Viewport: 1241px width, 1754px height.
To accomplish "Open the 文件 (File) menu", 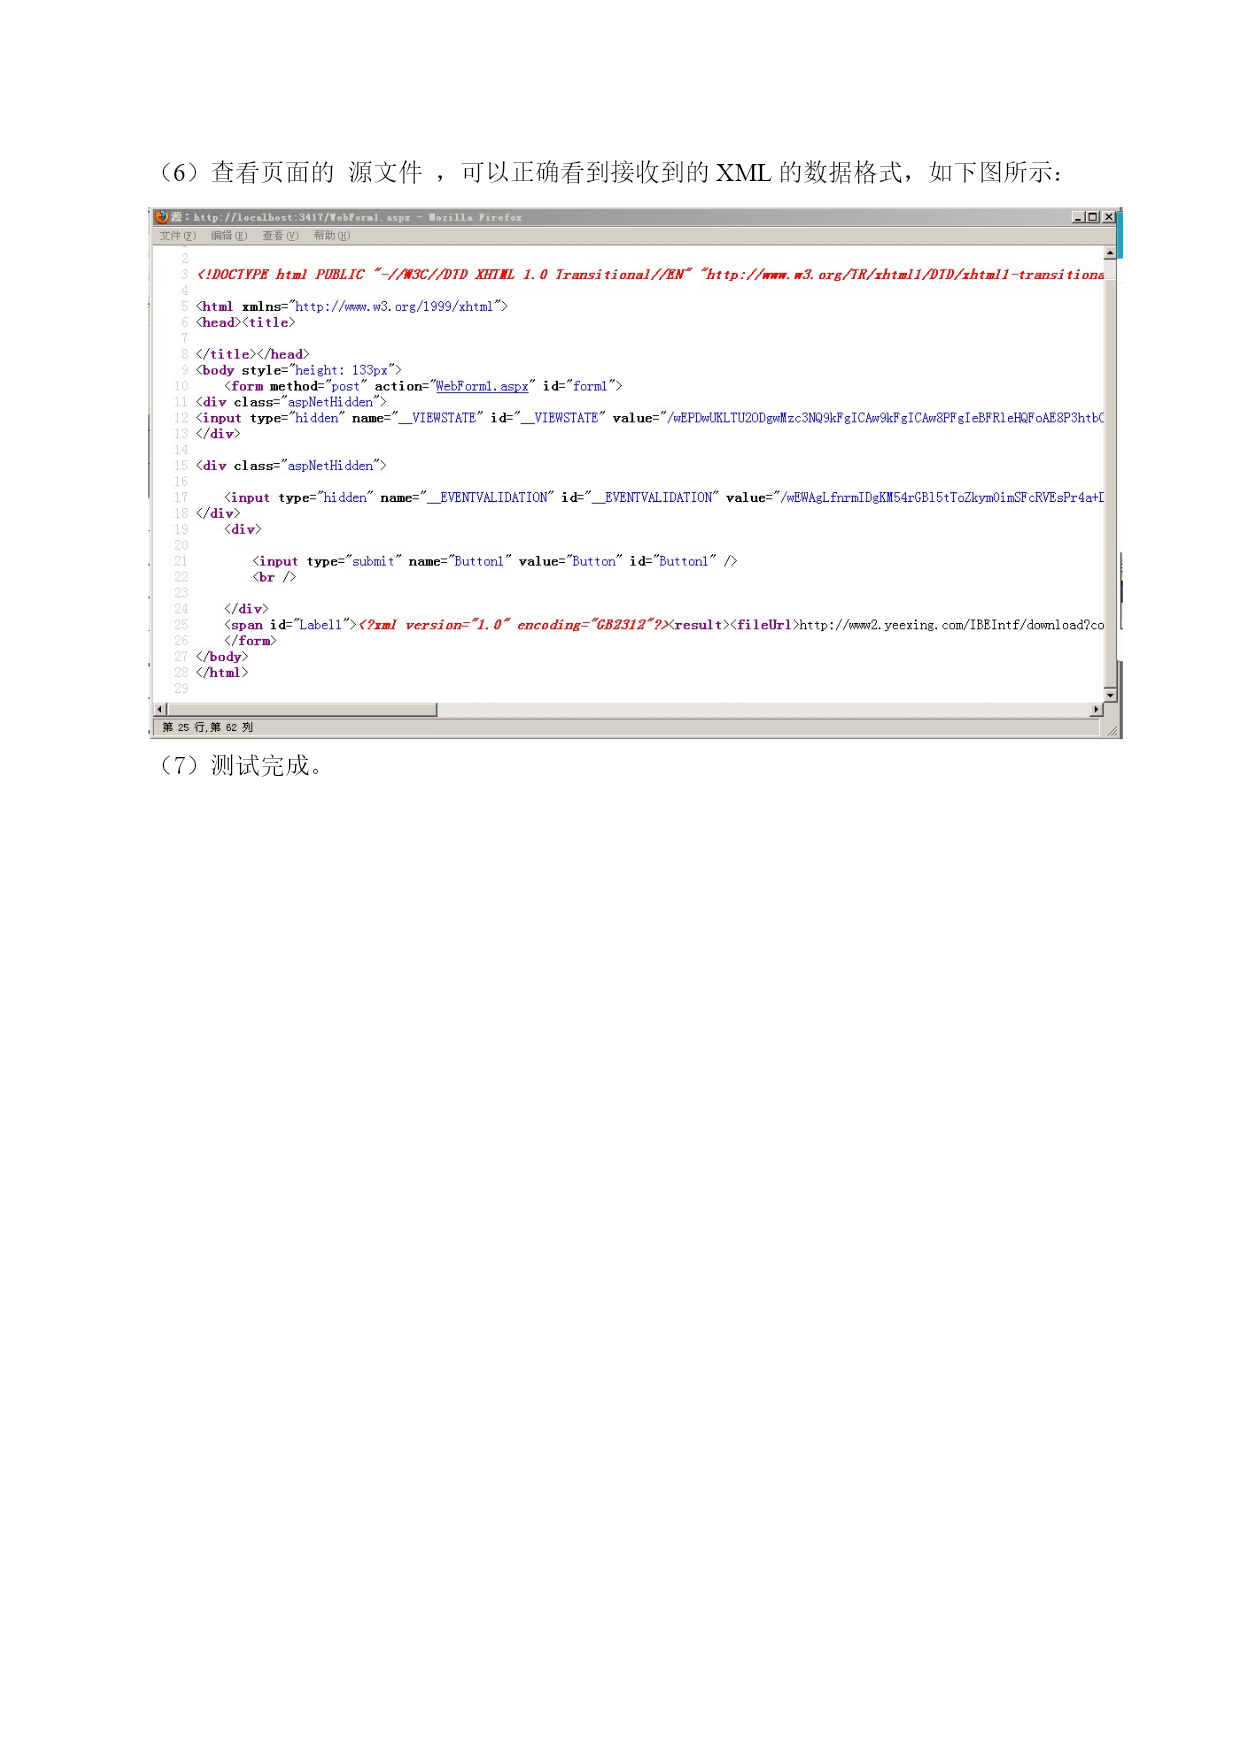I will [x=178, y=236].
